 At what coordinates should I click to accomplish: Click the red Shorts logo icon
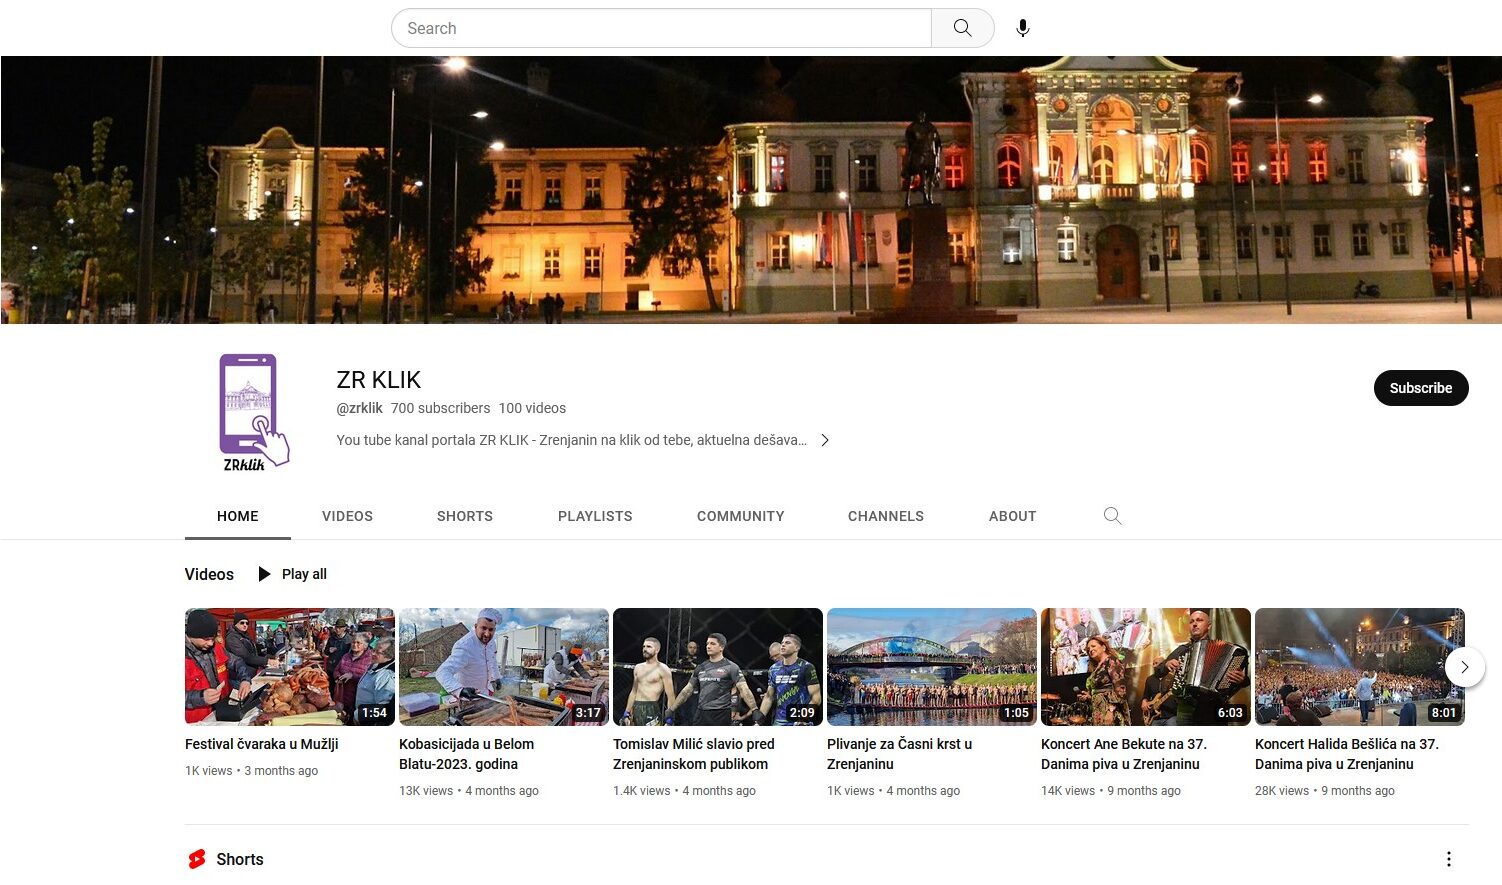tap(197, 859)
